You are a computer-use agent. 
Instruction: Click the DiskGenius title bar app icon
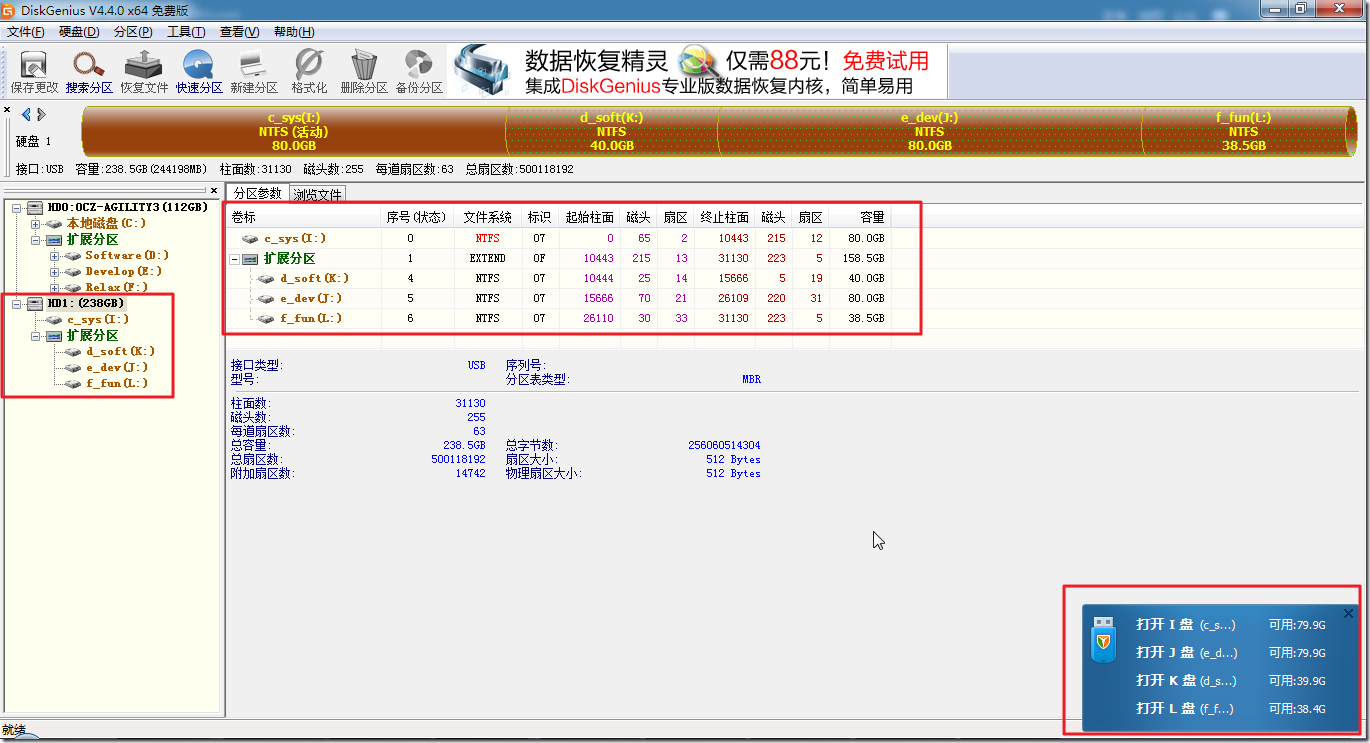pyautogui.click(x=10, y=10)
